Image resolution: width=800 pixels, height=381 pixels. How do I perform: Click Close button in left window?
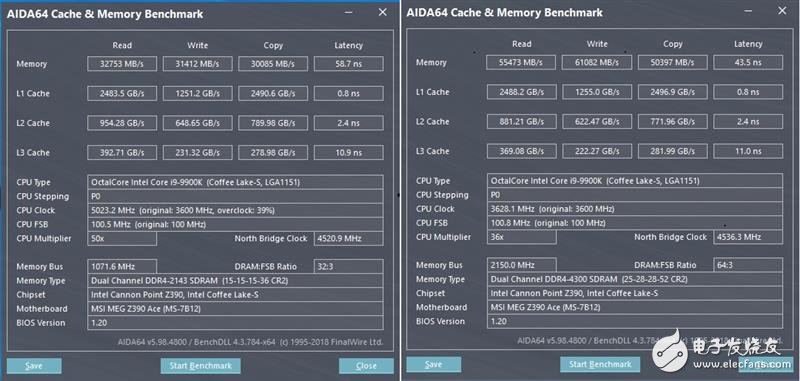pyautogui.click(x=366, y=366)
